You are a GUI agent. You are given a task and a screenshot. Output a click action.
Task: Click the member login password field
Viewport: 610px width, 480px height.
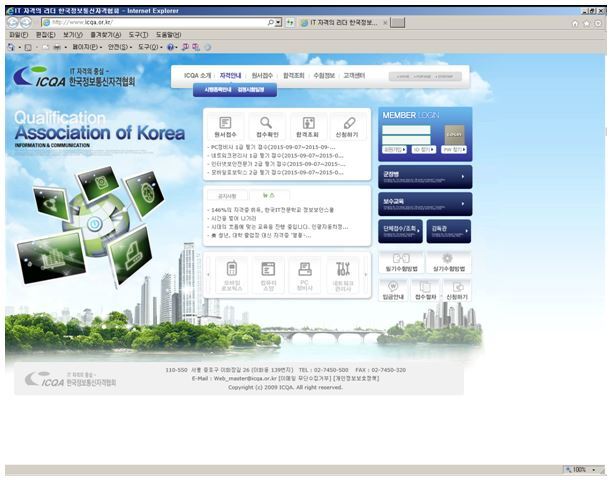tap(406, 140)
